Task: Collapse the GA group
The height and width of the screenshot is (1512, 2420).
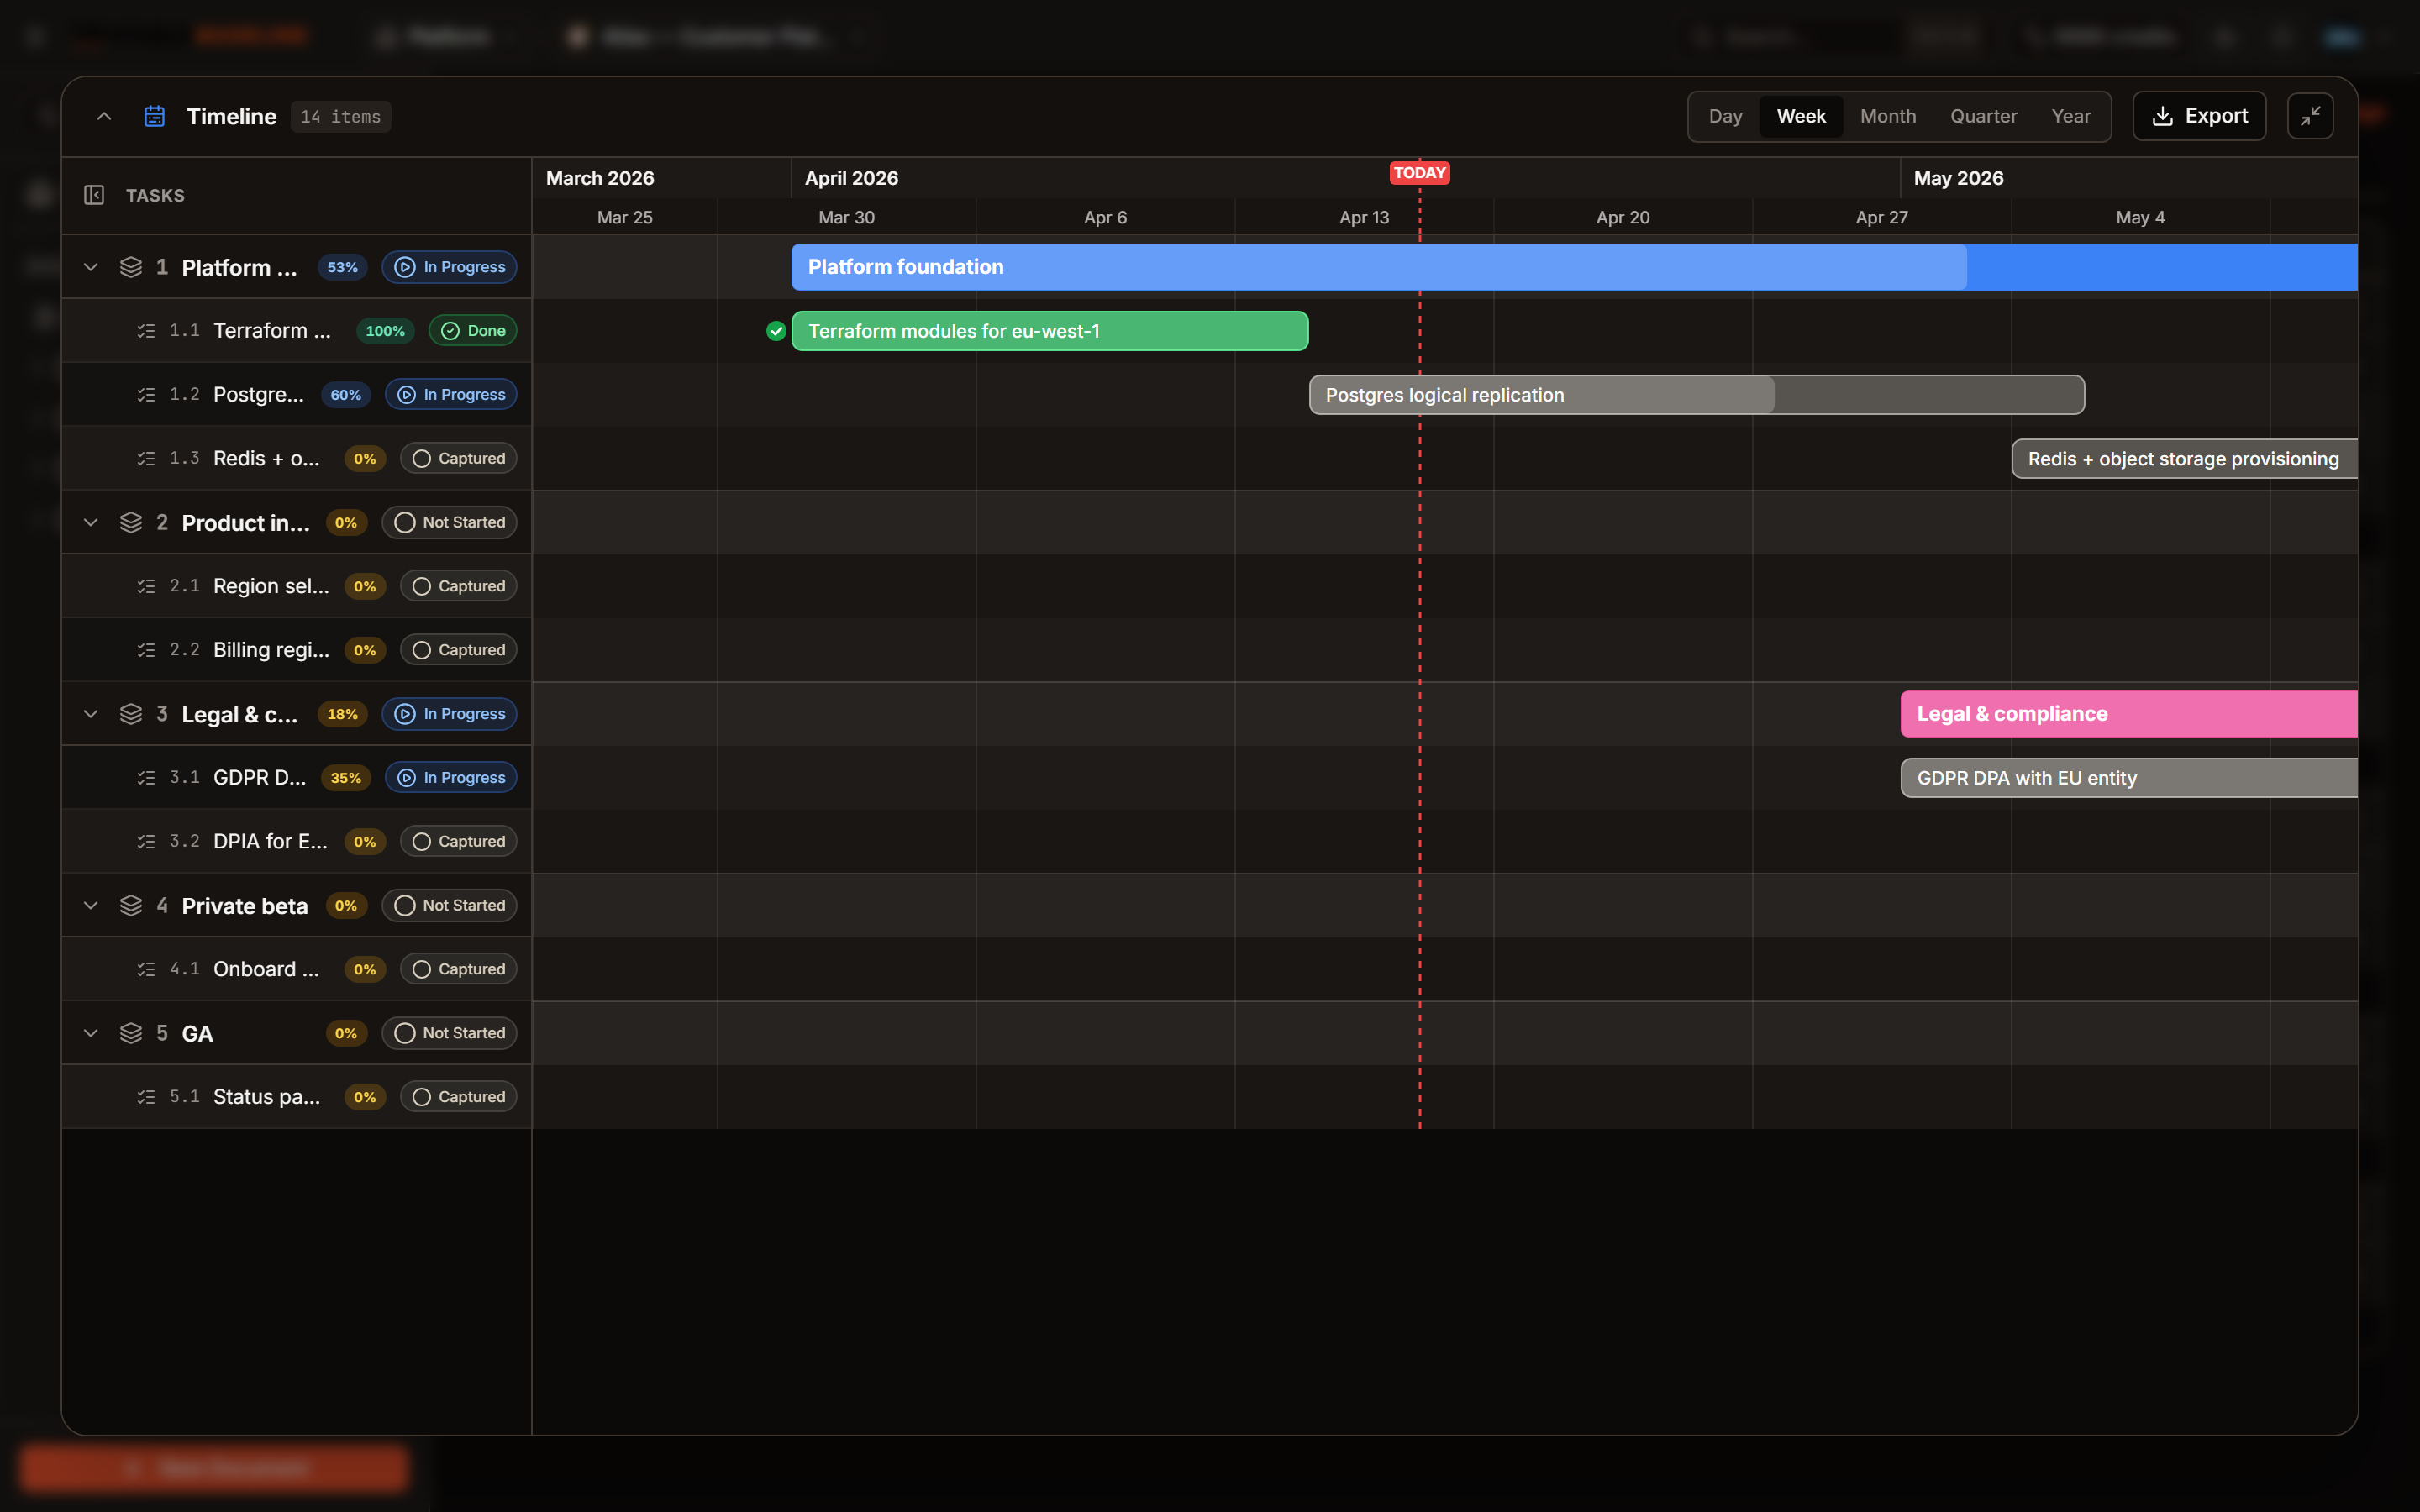Action: pyautogui.click(x=90, y=1033)
